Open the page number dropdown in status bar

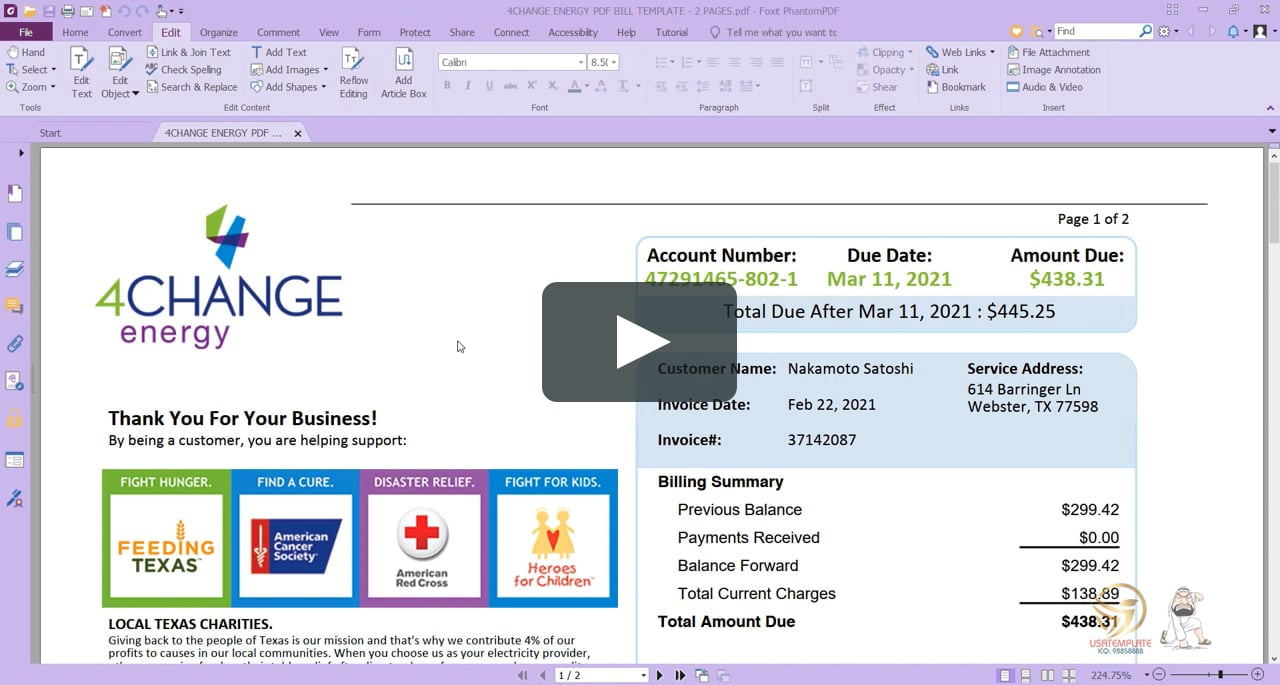pos(643,676)
